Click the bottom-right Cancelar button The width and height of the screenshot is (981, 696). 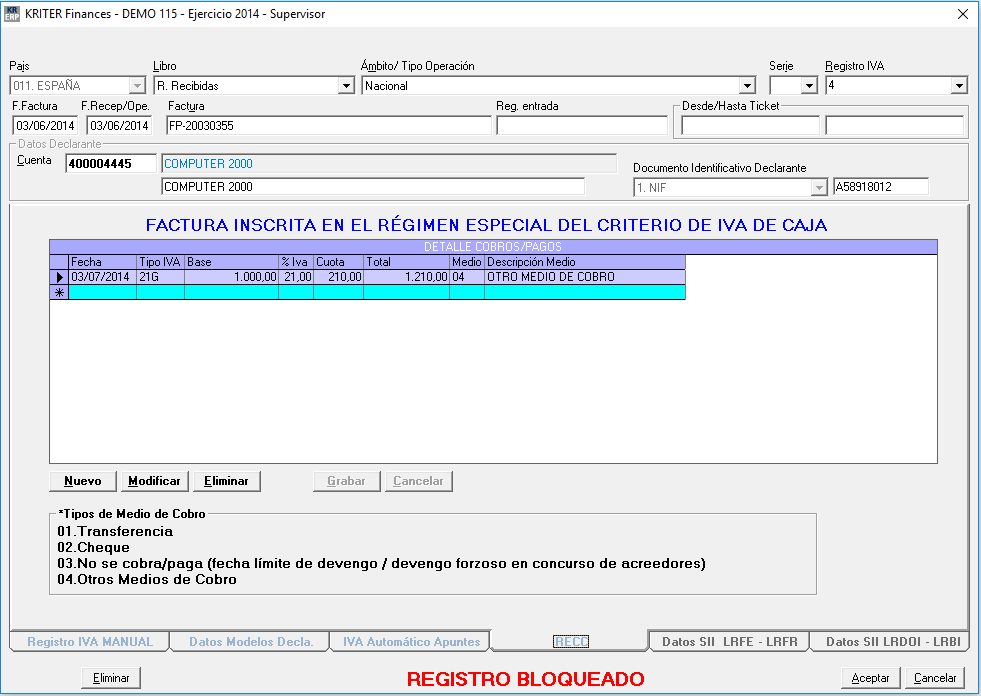click(x=935, y=678)
